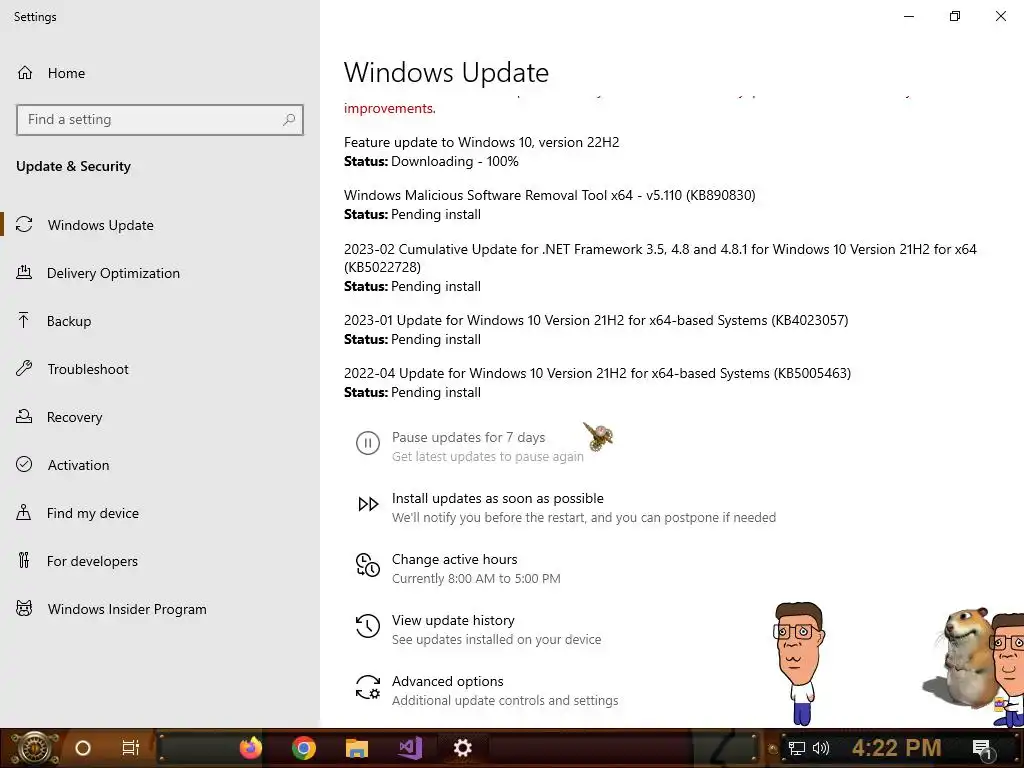Click the pause circle icon

(368, 443)
